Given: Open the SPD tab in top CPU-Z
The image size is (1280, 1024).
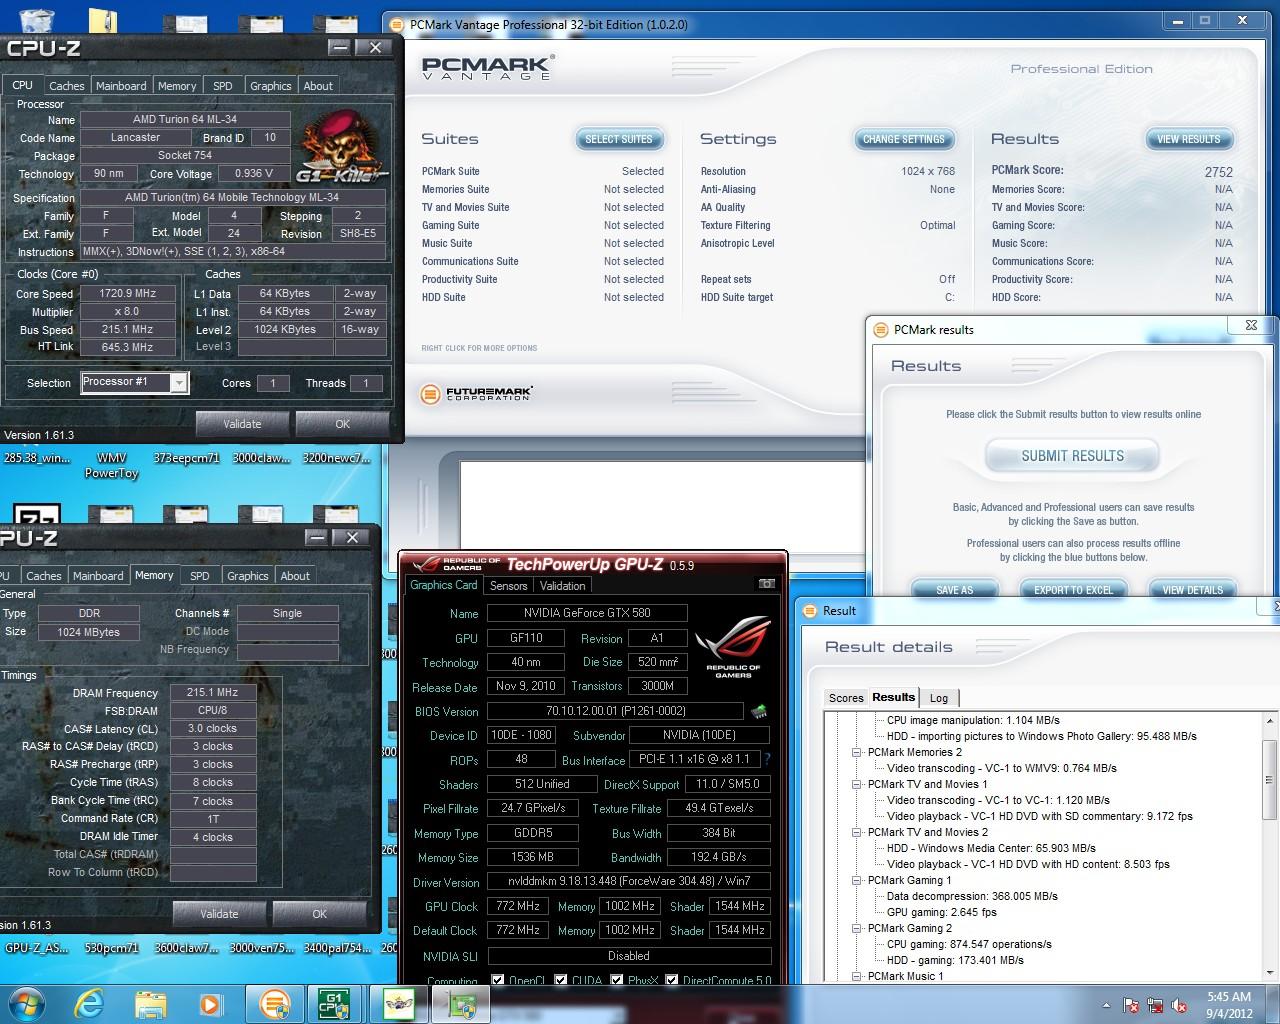Looking at the screenshot, I should tap(223, 86).
